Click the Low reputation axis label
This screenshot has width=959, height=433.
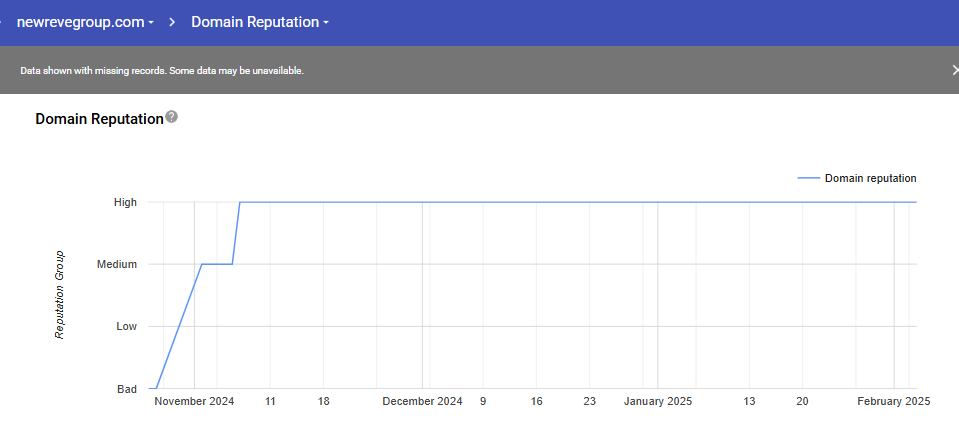click(125, 326)
